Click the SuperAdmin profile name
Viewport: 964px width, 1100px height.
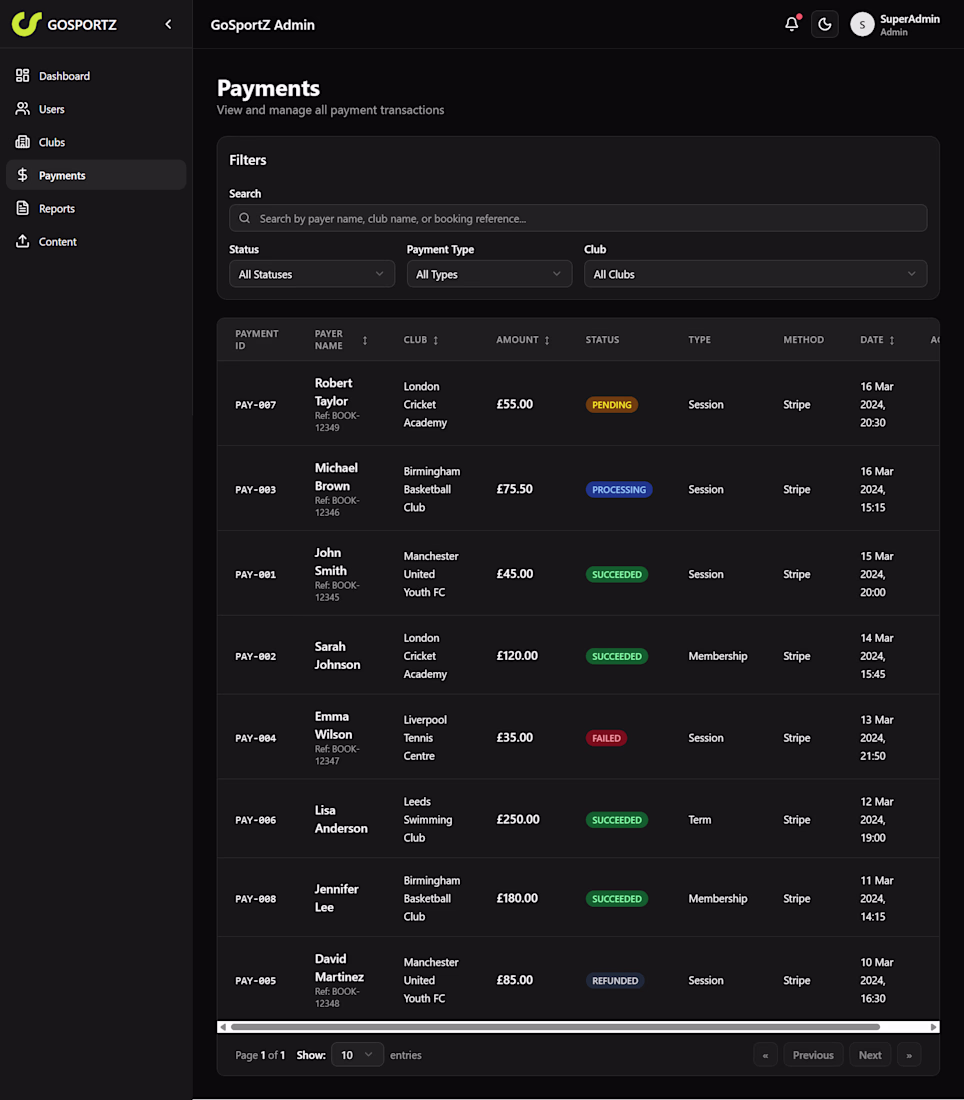tap(909, 19)
